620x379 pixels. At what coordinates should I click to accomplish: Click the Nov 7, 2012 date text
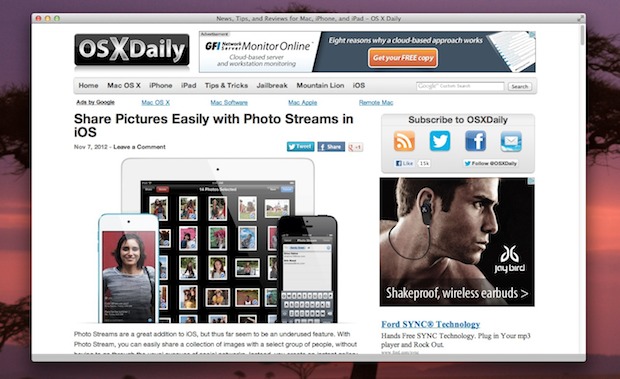(x=91, y=147)
